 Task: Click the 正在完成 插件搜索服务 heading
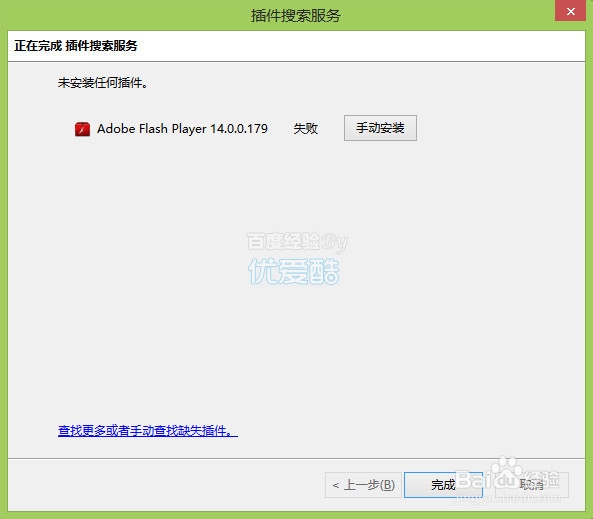point(76,46)
